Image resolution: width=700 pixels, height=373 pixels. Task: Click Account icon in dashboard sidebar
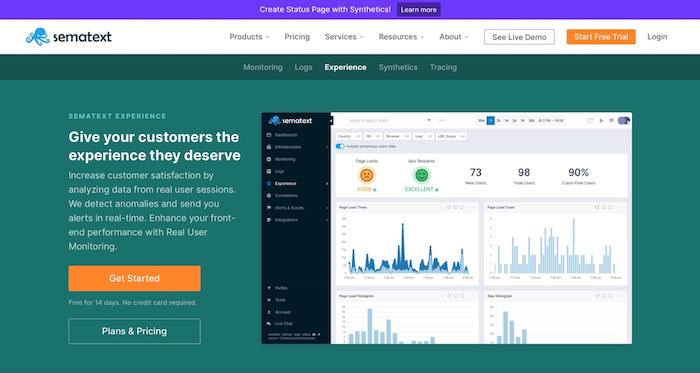click(269, 312)
